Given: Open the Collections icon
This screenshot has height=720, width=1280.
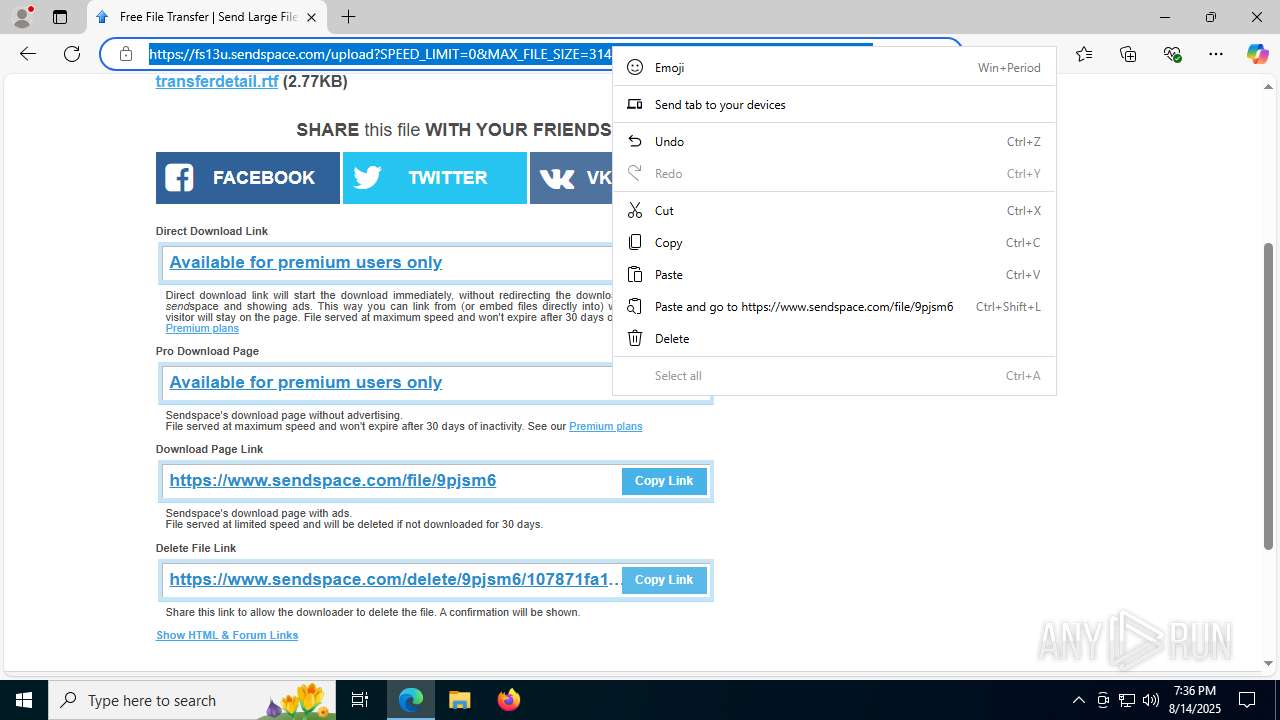Looking at the screenshot, I should coord(1128,54).
